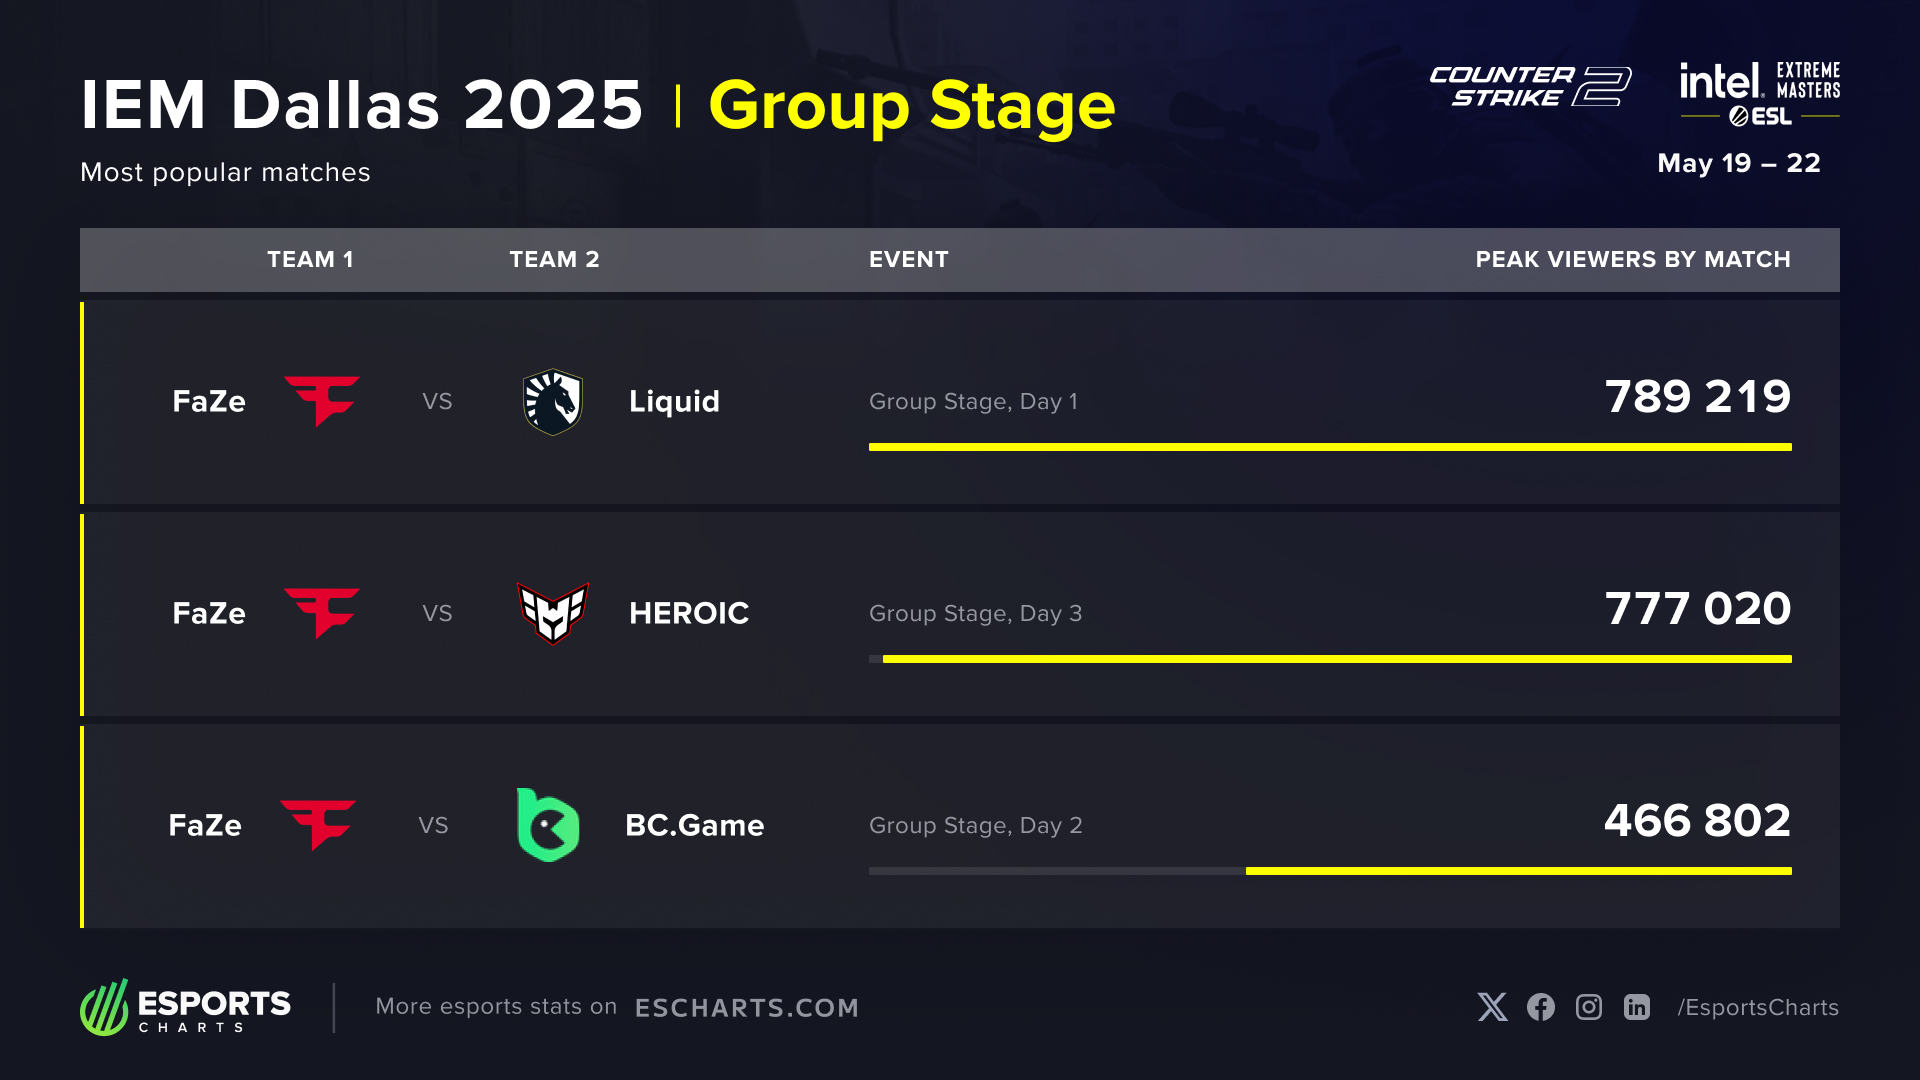Click the FaZe vs BC.Game viewers bar
The height and width of the screenshot is (1080, 1920).
[1518, 871]
